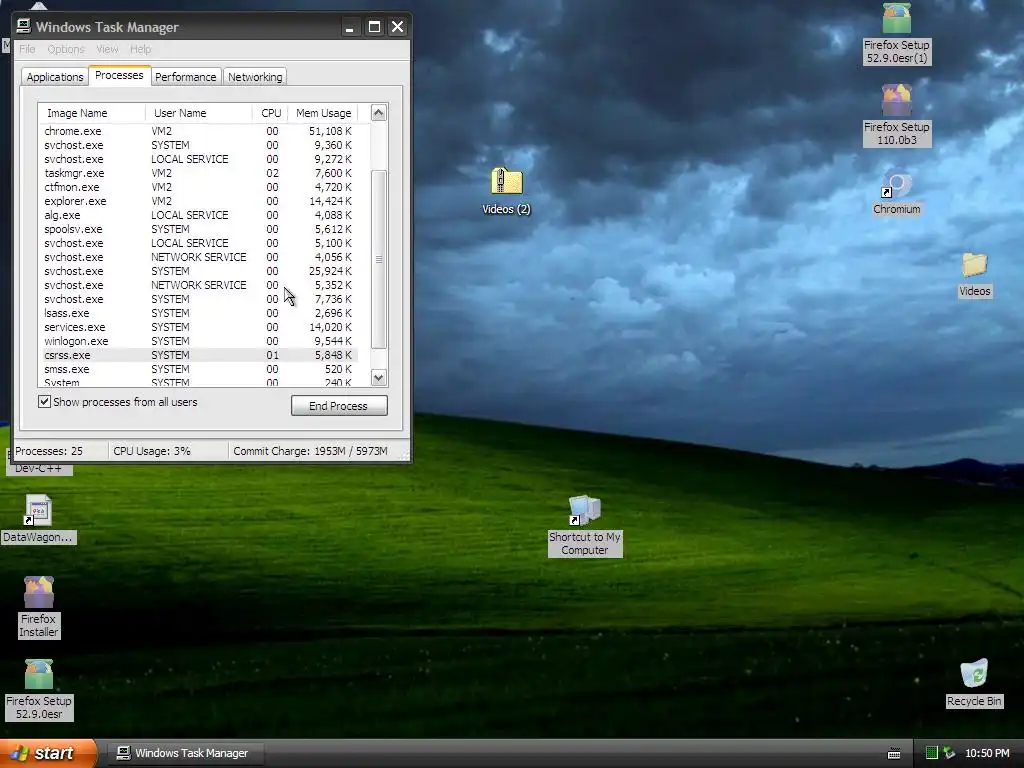Open the File menu
1024x768 pixels.
click(27, 49)
